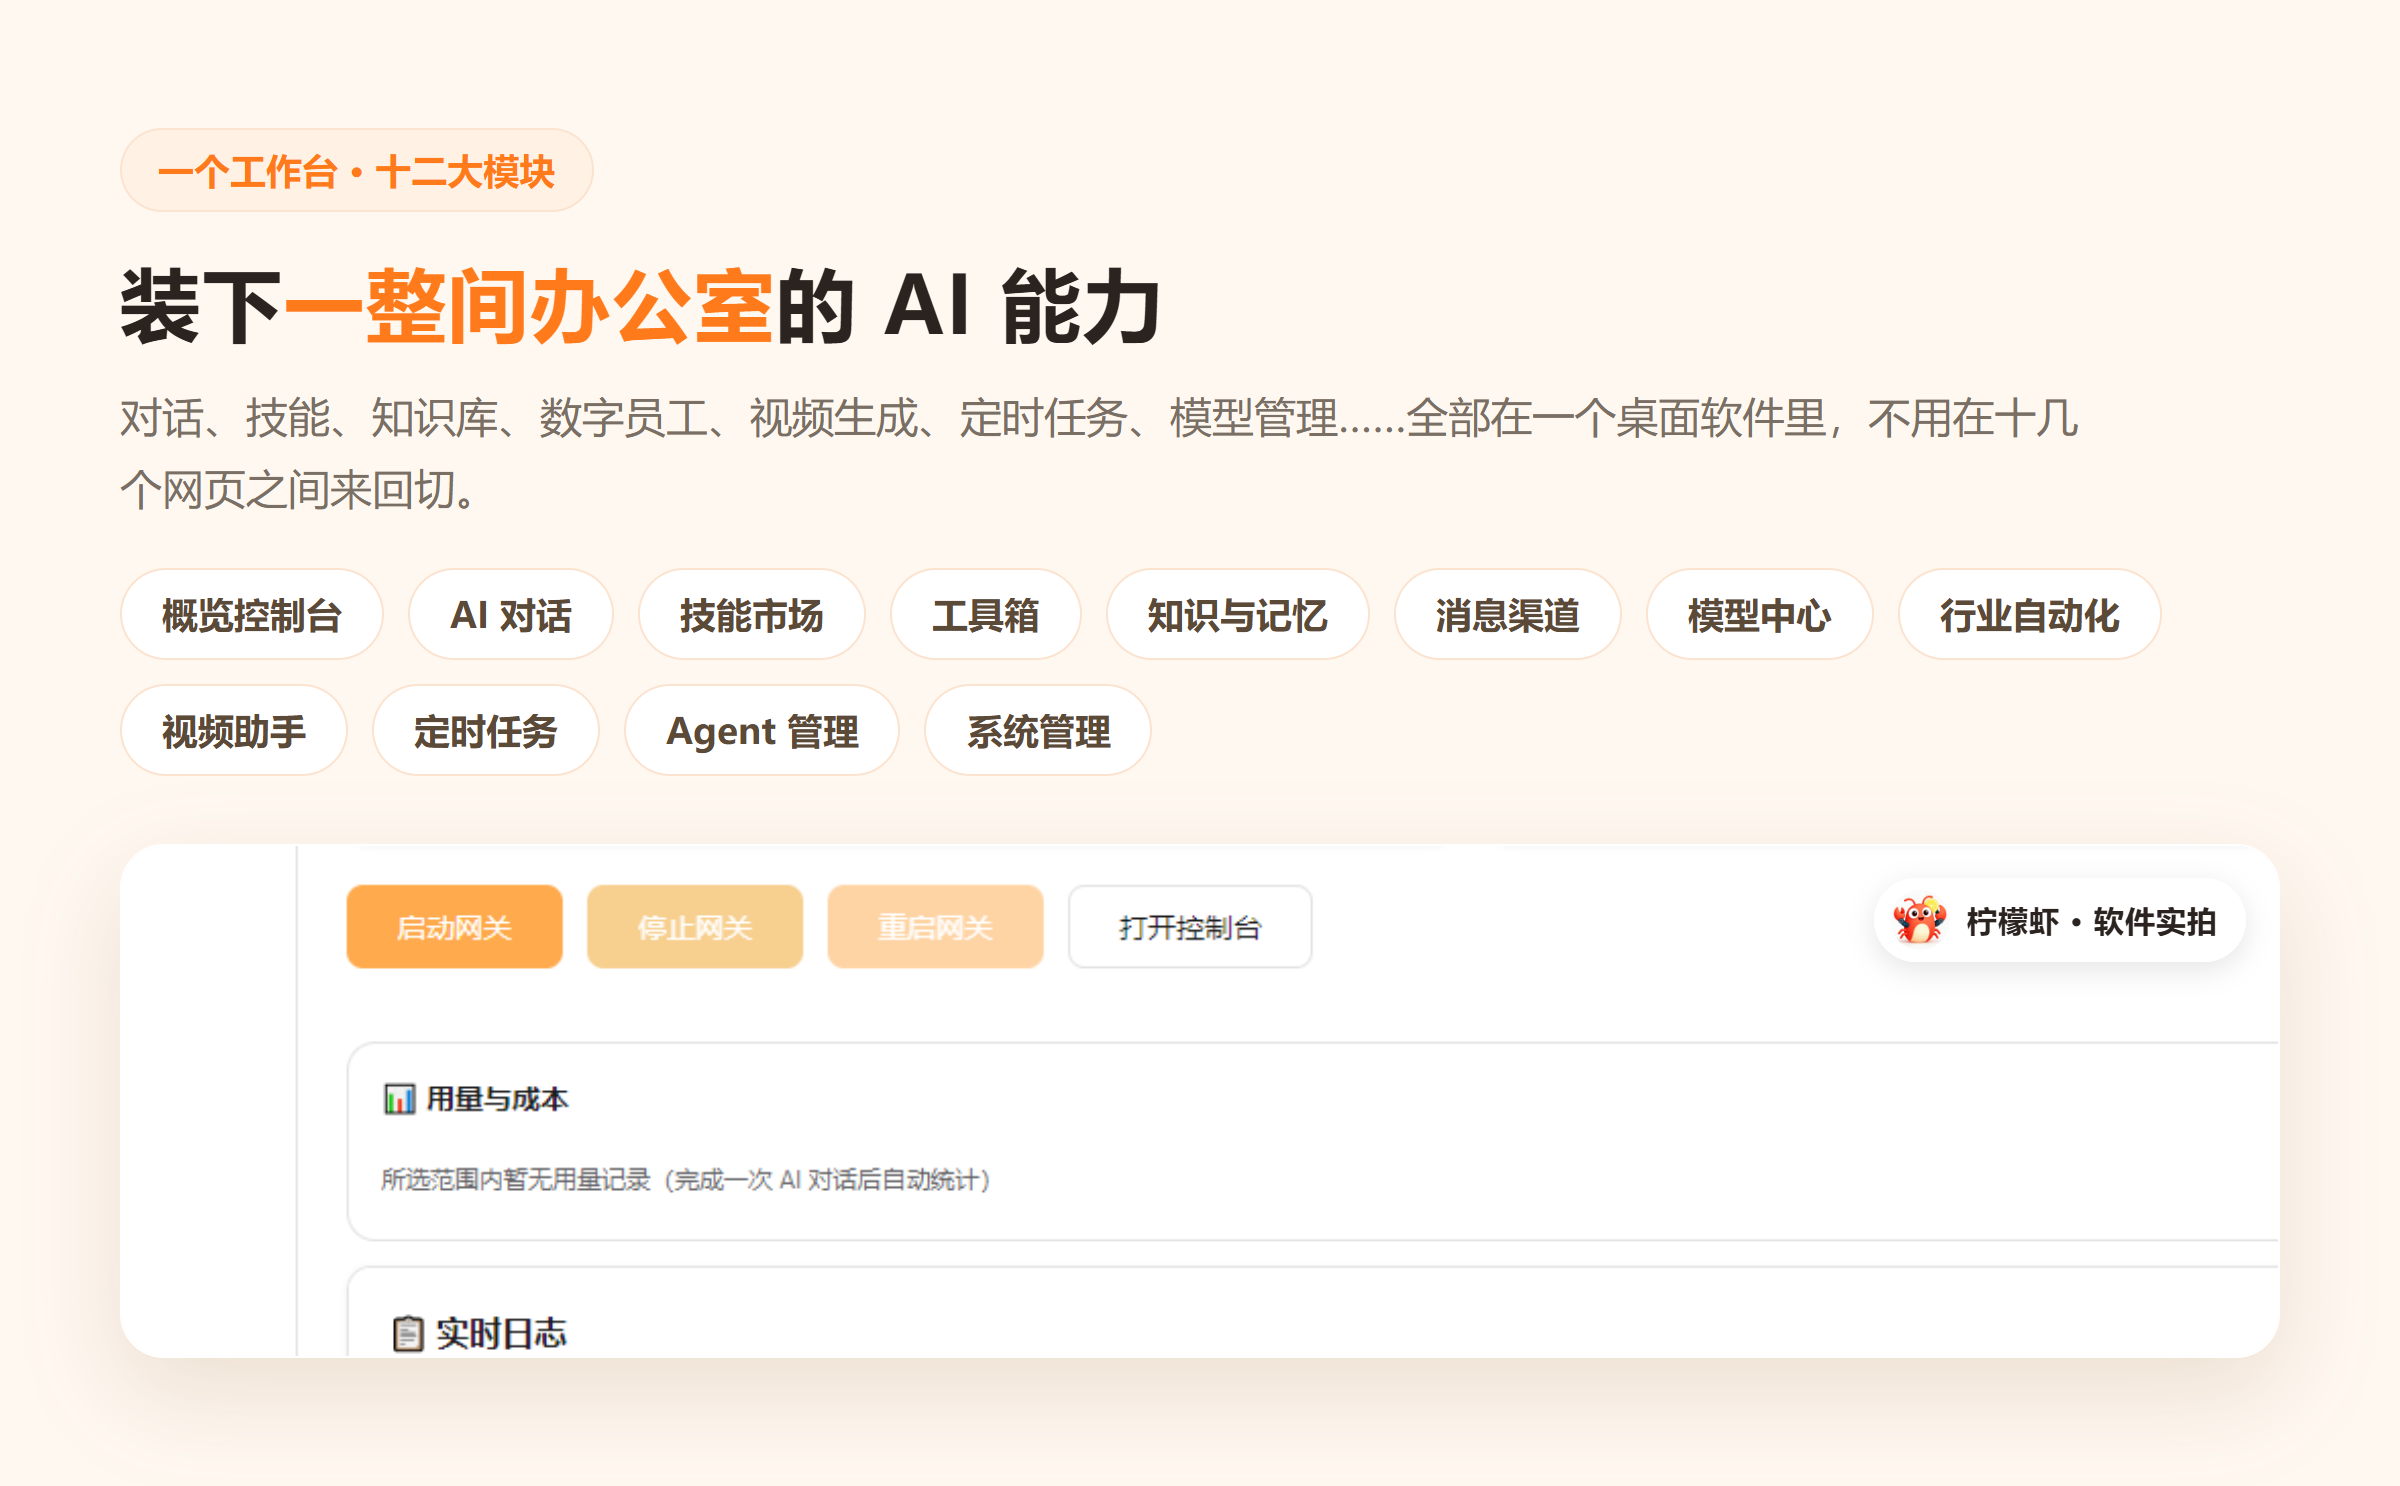The width and height of the screenshot is (2400, 1486).
Task: Hit the 重启网关 button
Action: pyautogui.click(x=935, y=927)
